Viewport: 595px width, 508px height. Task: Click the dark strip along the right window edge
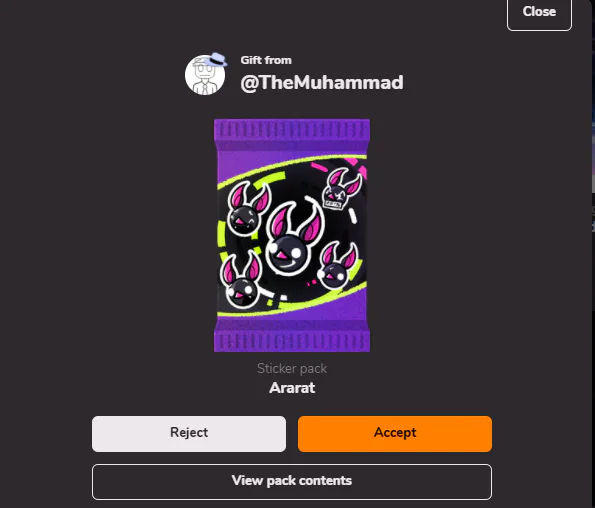tap(593, 254)
